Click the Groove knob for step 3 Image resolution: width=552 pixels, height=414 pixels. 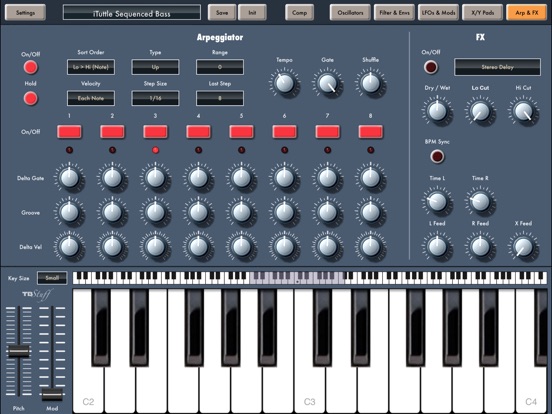[155, 212]
